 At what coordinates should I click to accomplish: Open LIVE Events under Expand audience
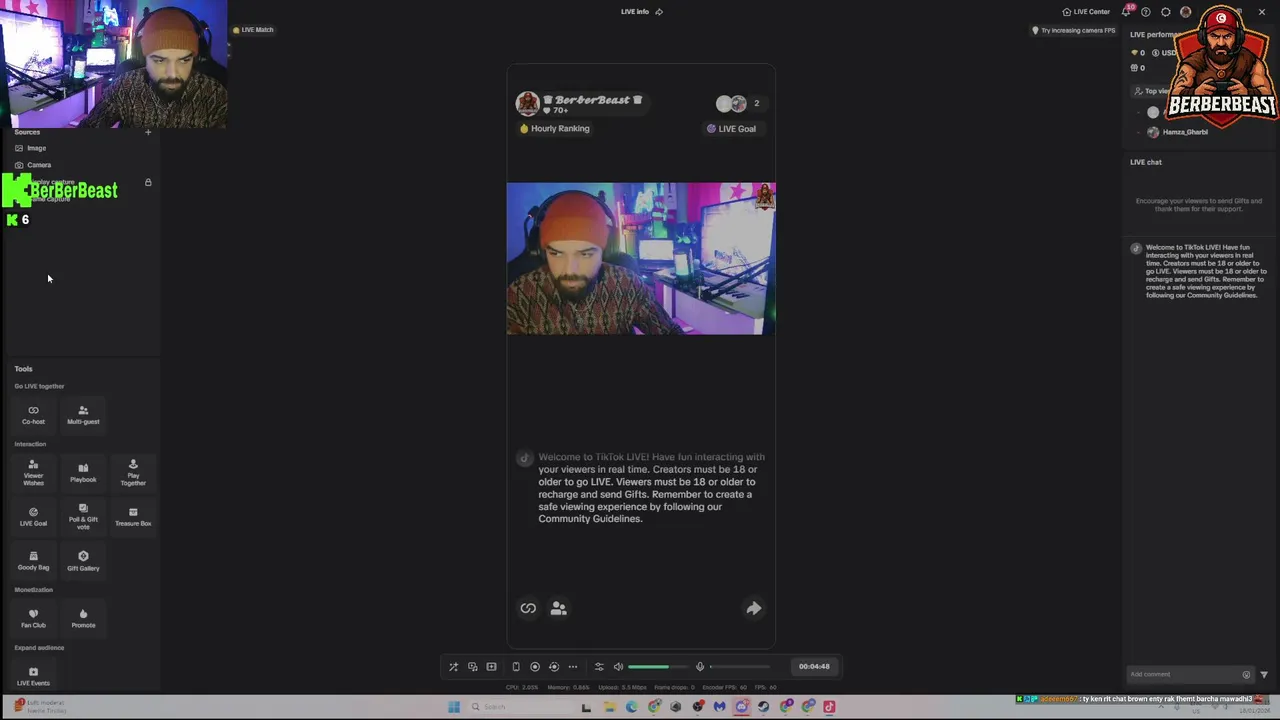33,676
